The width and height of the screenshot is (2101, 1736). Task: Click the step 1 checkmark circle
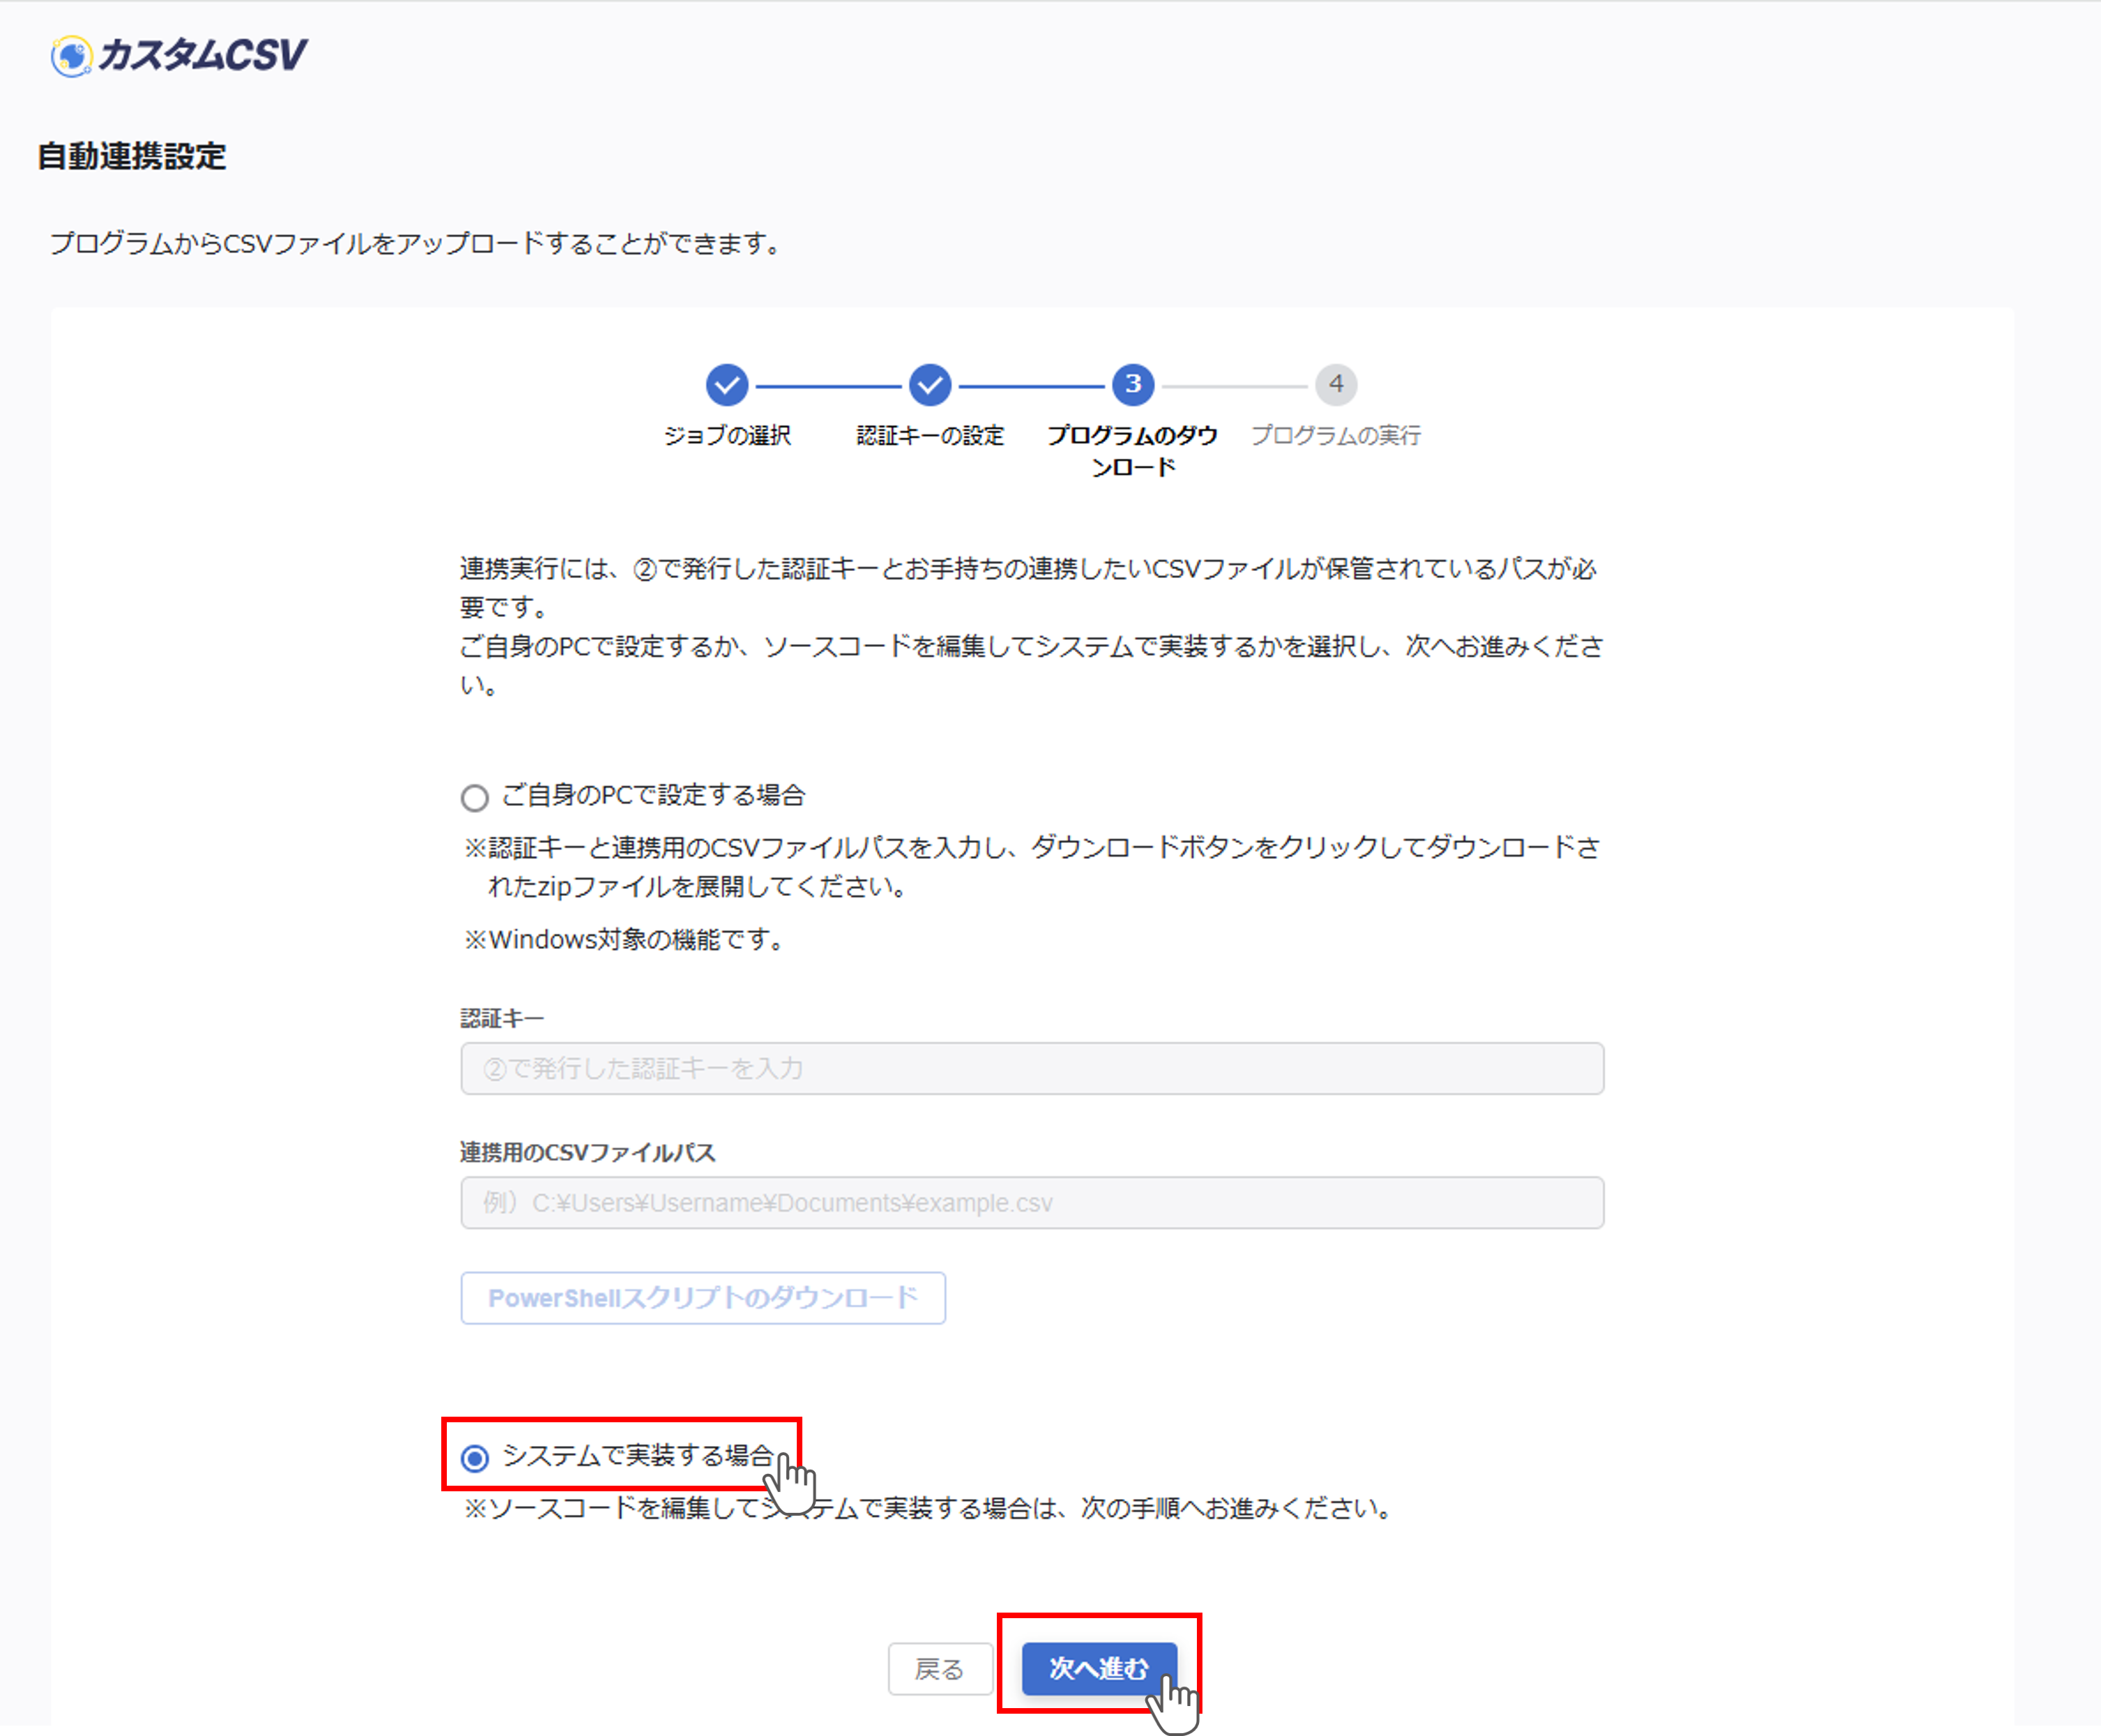[727, 385]
